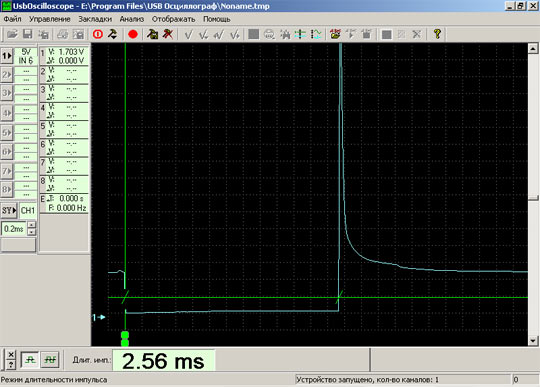Open the Анализ menu
This screenshot has height=387, width=540.
click(x=132, y=19)
